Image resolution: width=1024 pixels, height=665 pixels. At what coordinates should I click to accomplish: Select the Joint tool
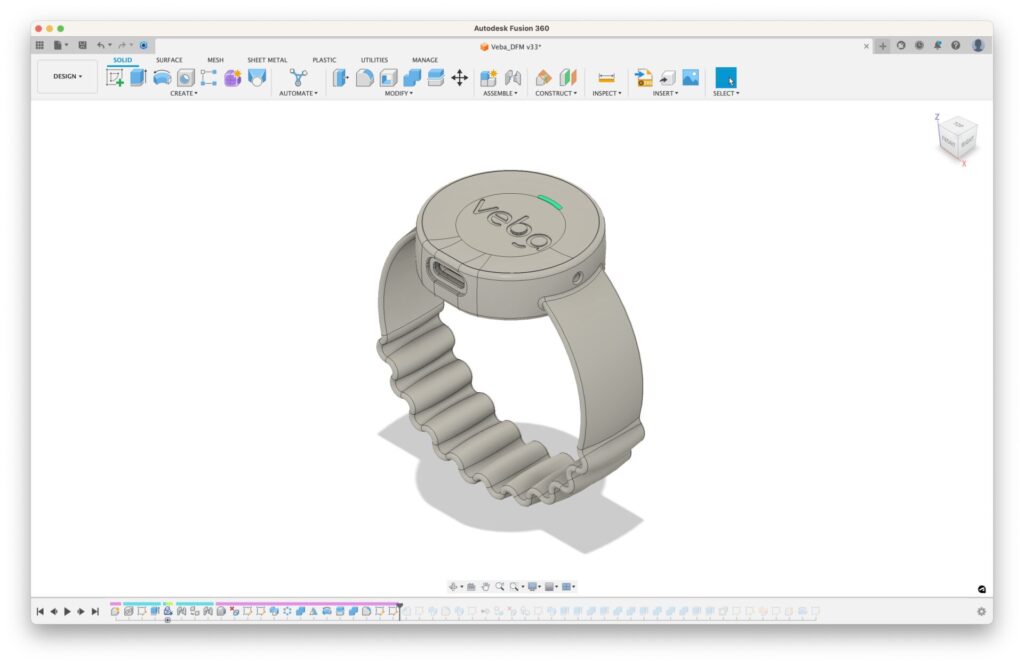point(513,78)
